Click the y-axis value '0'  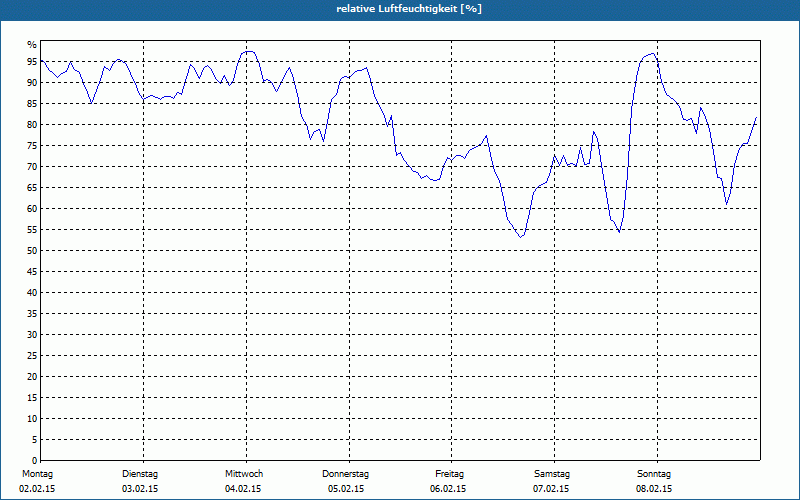[35, 460]
